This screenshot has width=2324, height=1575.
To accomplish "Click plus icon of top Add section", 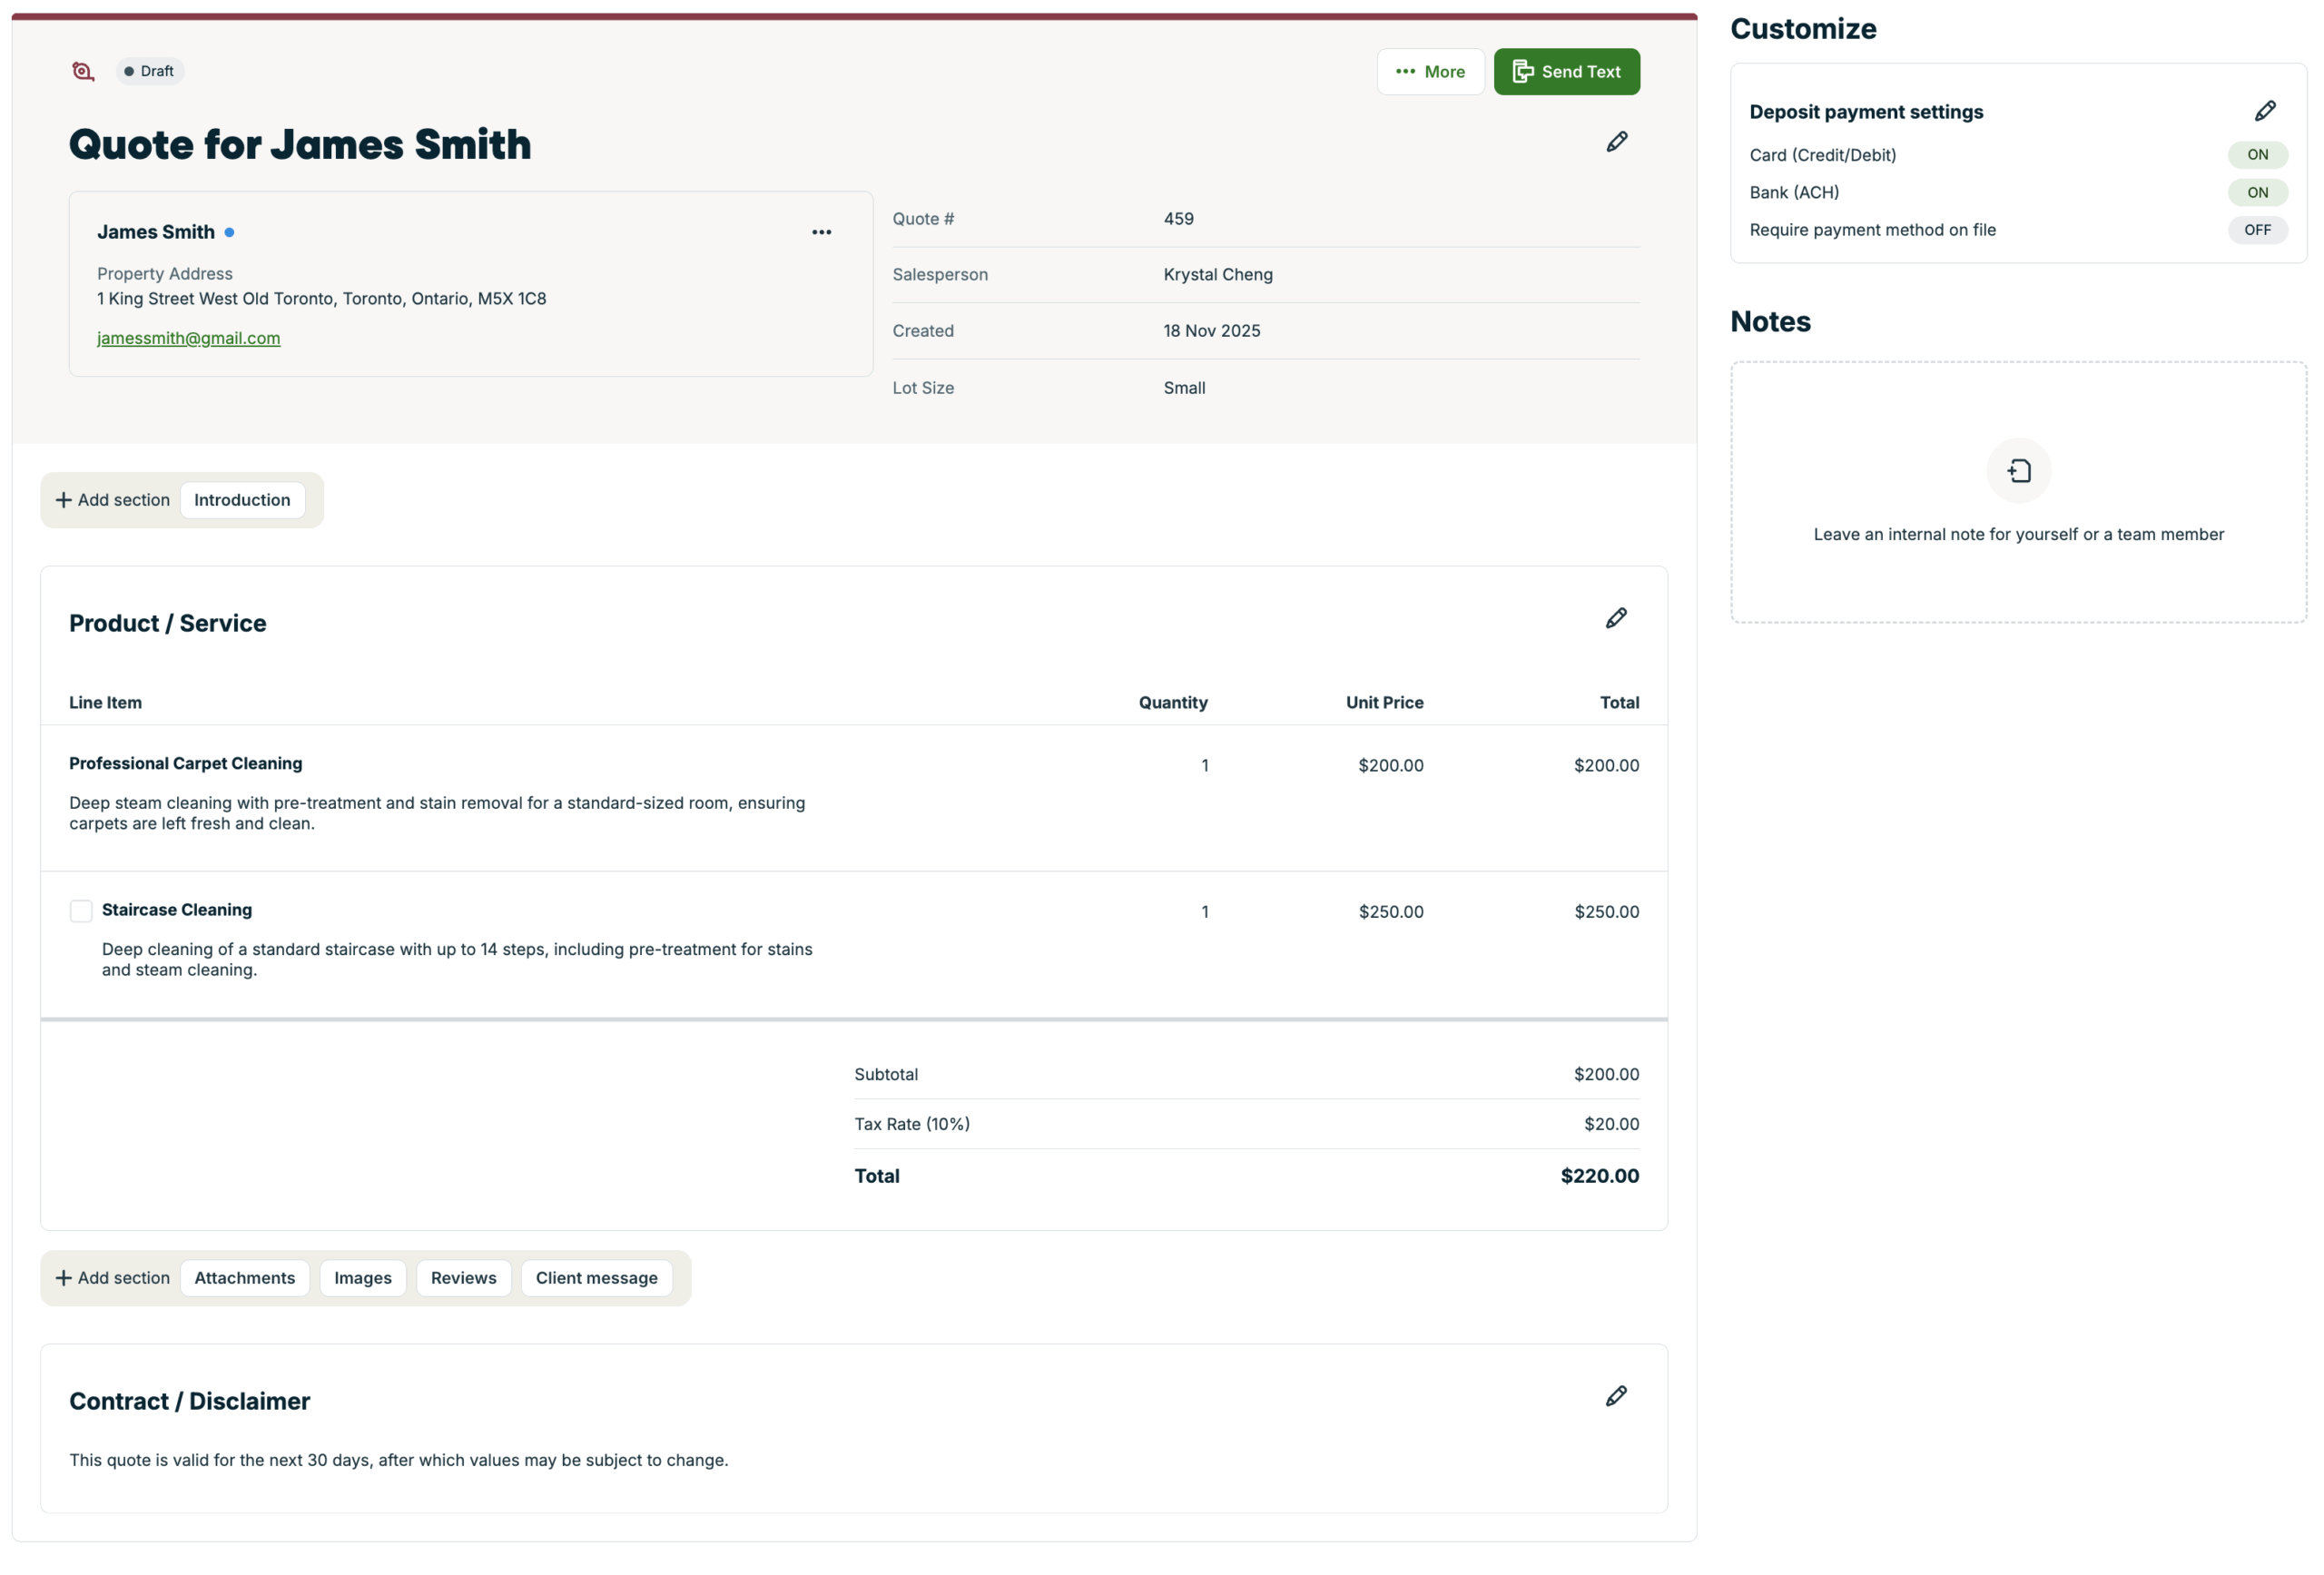I will (63, 500).
